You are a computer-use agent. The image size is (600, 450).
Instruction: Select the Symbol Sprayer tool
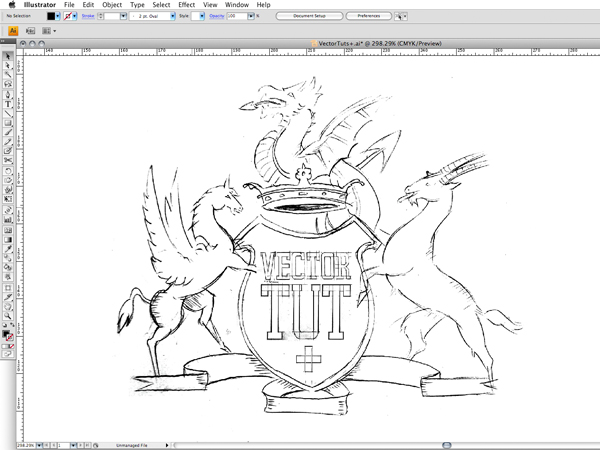click(x=8, y=210)
